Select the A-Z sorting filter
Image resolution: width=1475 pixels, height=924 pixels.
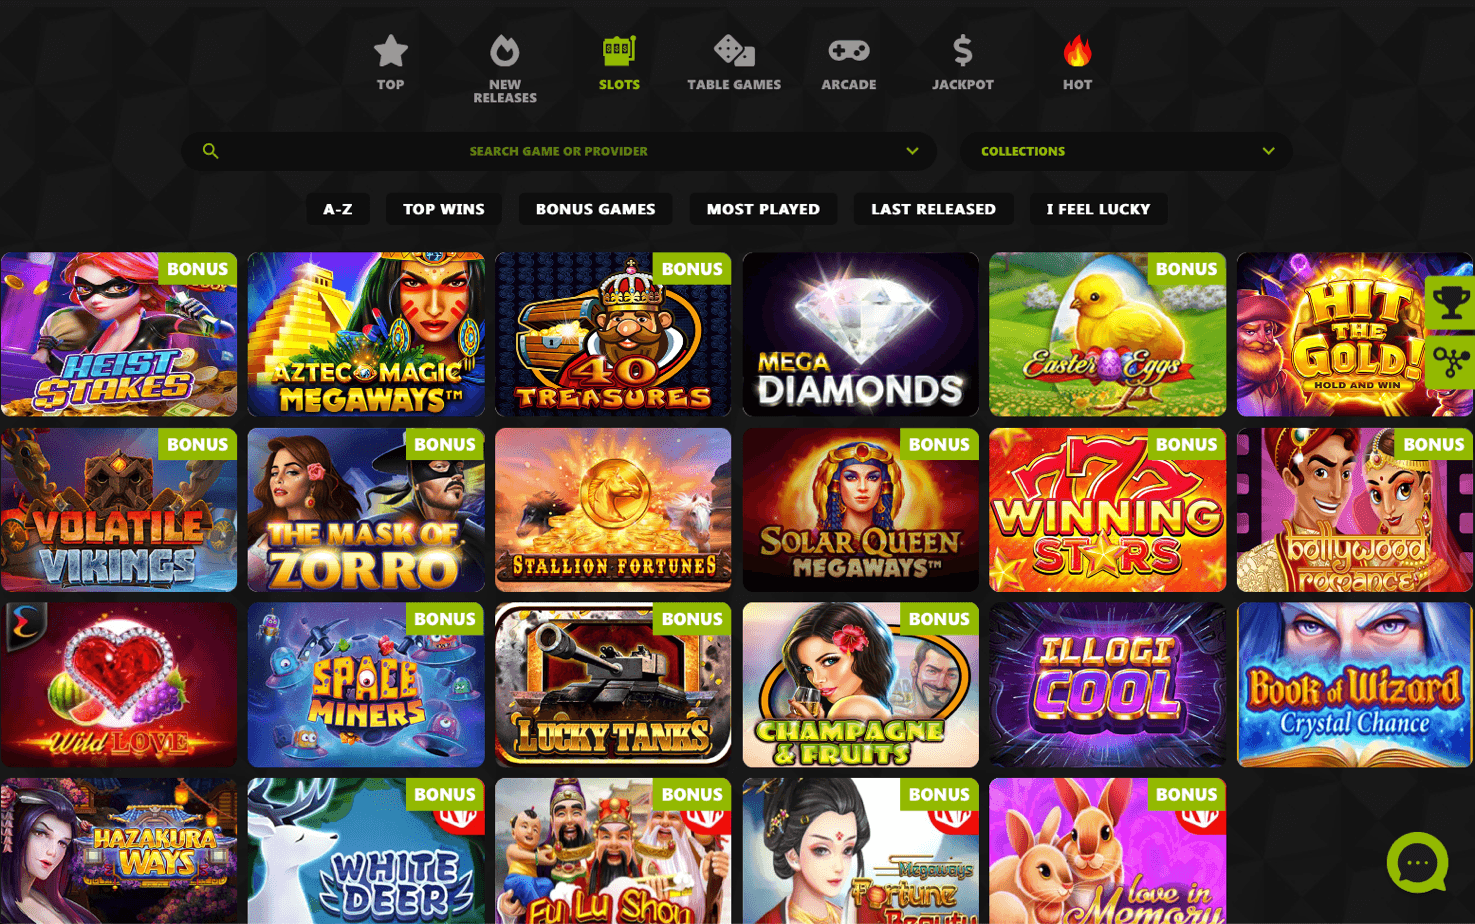(x=338, y=209)
